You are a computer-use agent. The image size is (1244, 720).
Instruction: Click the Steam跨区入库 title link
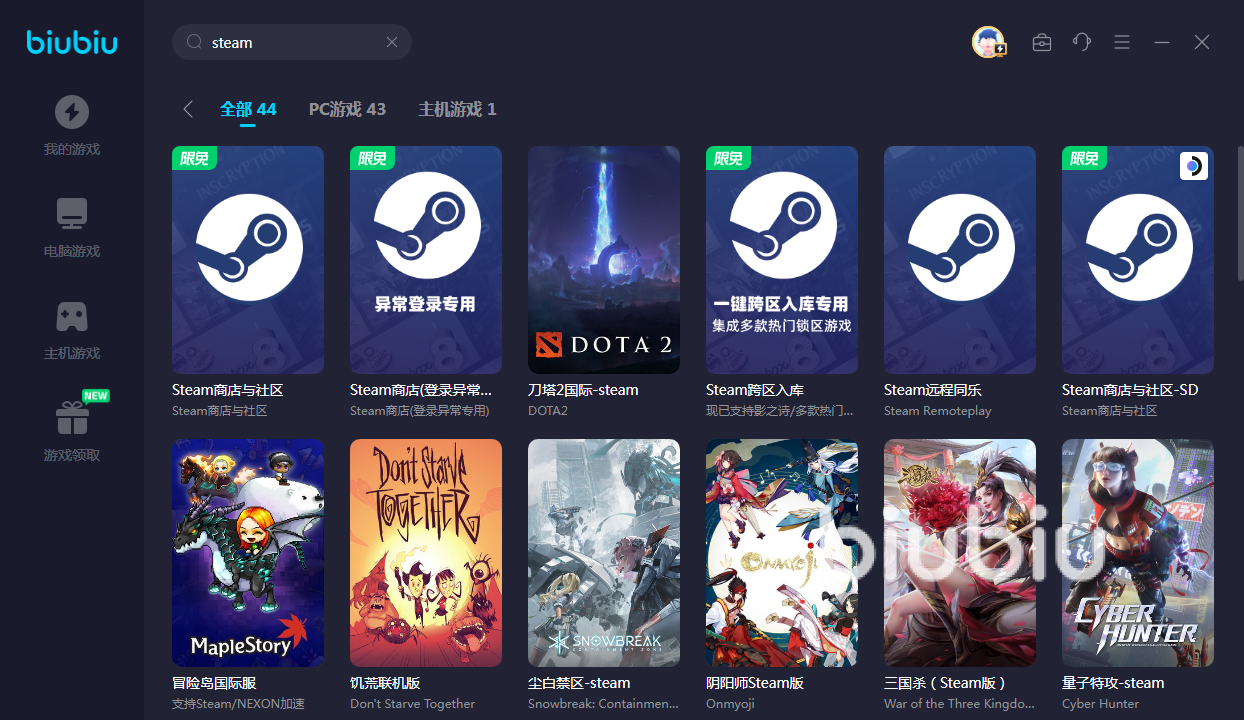pos(755,390)
